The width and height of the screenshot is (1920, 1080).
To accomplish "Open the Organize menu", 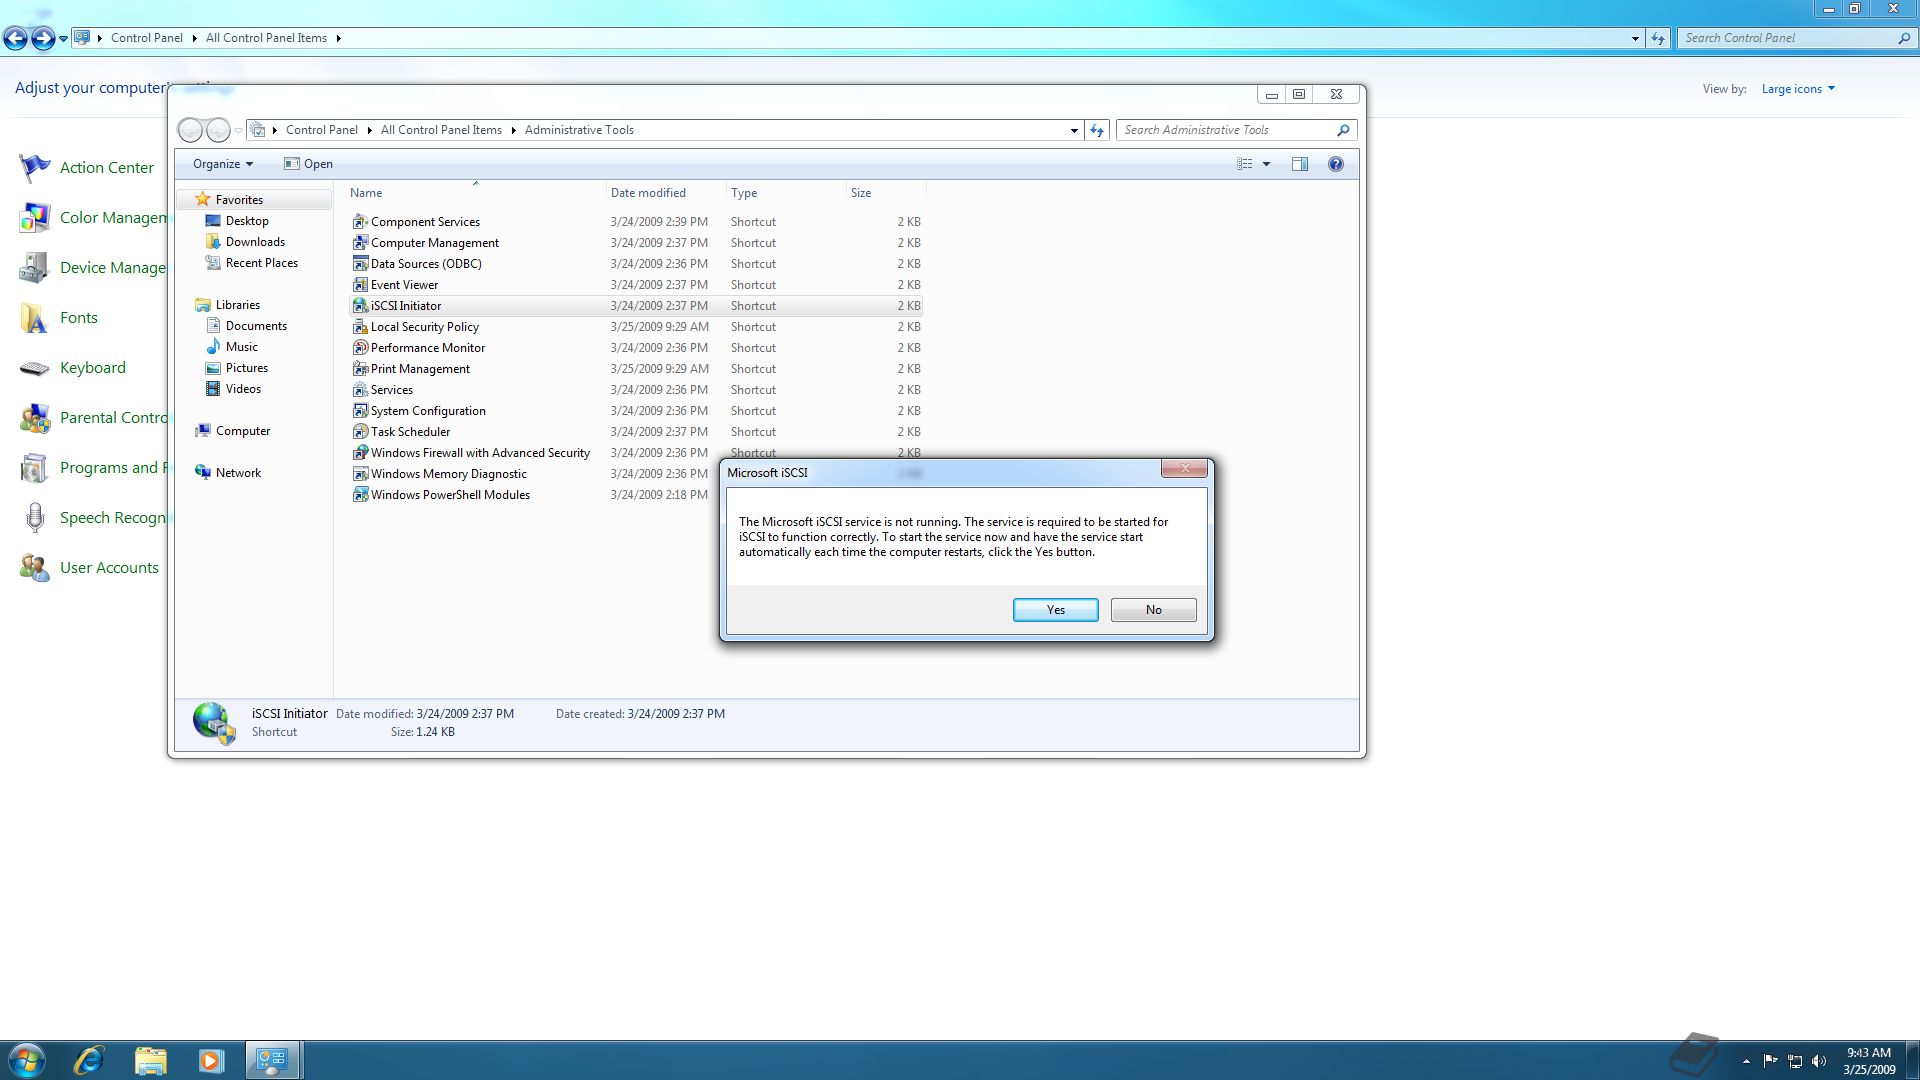I will click(x=222, y=164).
